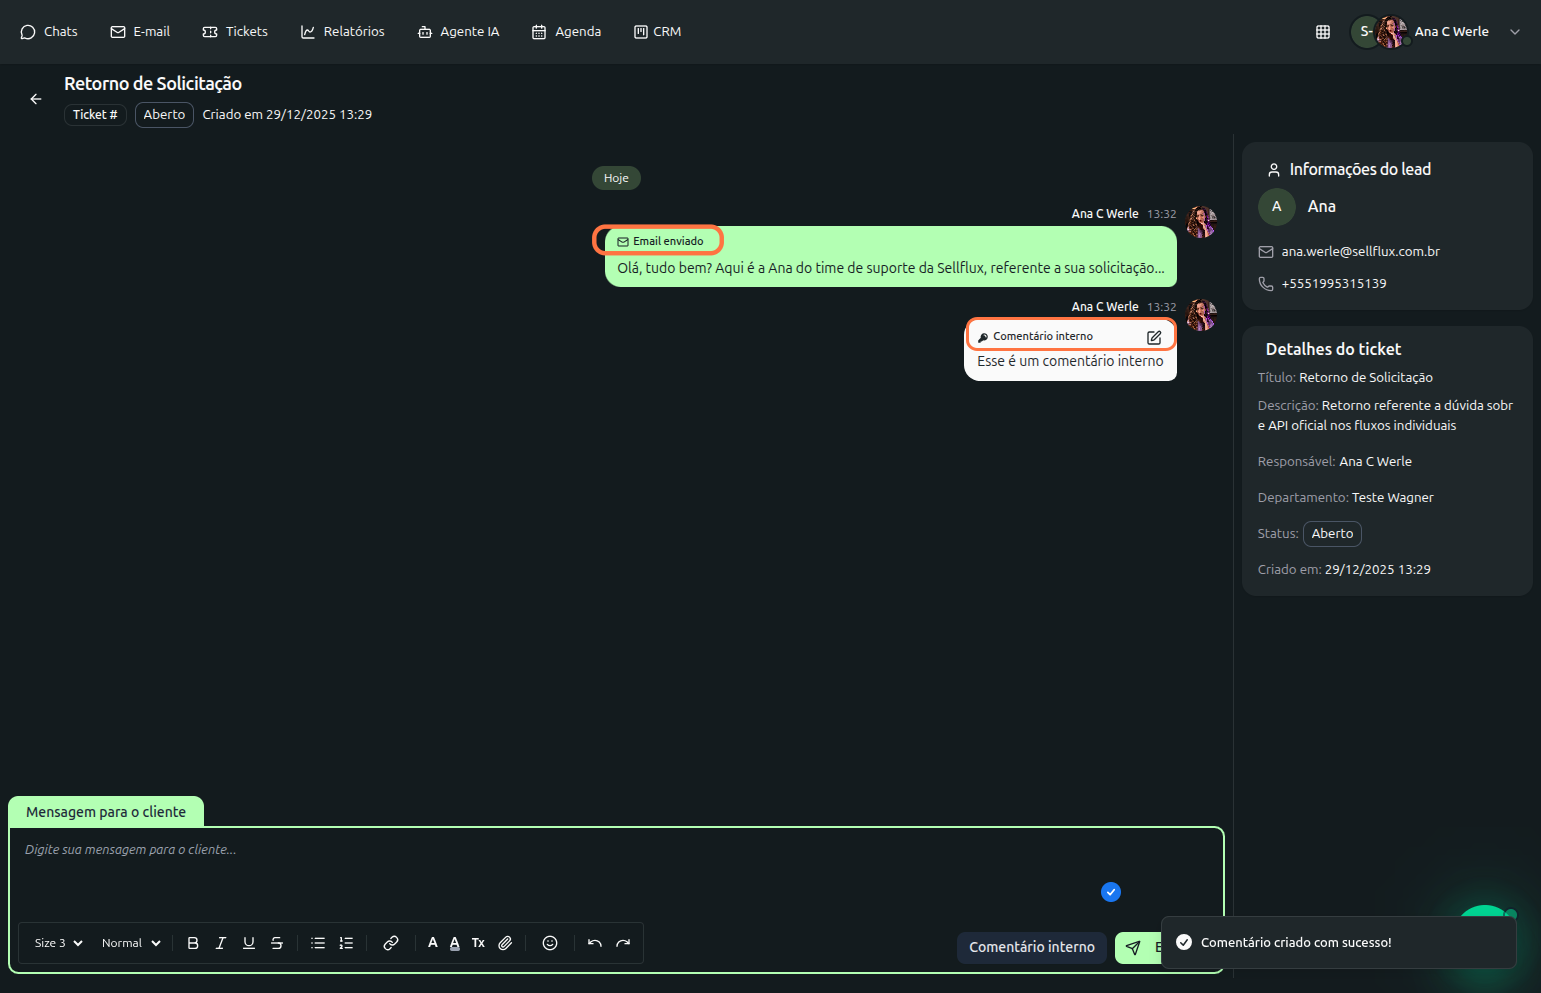Open the emoji picker
The image size is (1541, 993).
[x=549, y=943]
